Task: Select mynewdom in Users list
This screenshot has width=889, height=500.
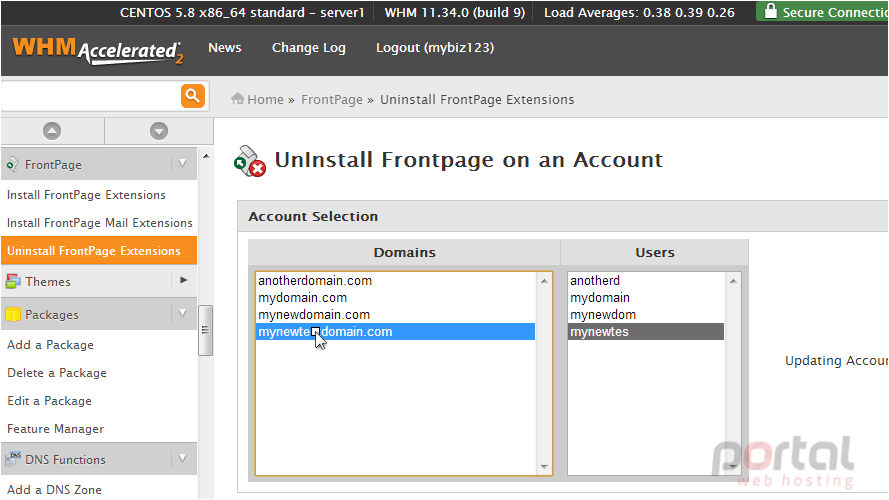Action: point(646,315)
